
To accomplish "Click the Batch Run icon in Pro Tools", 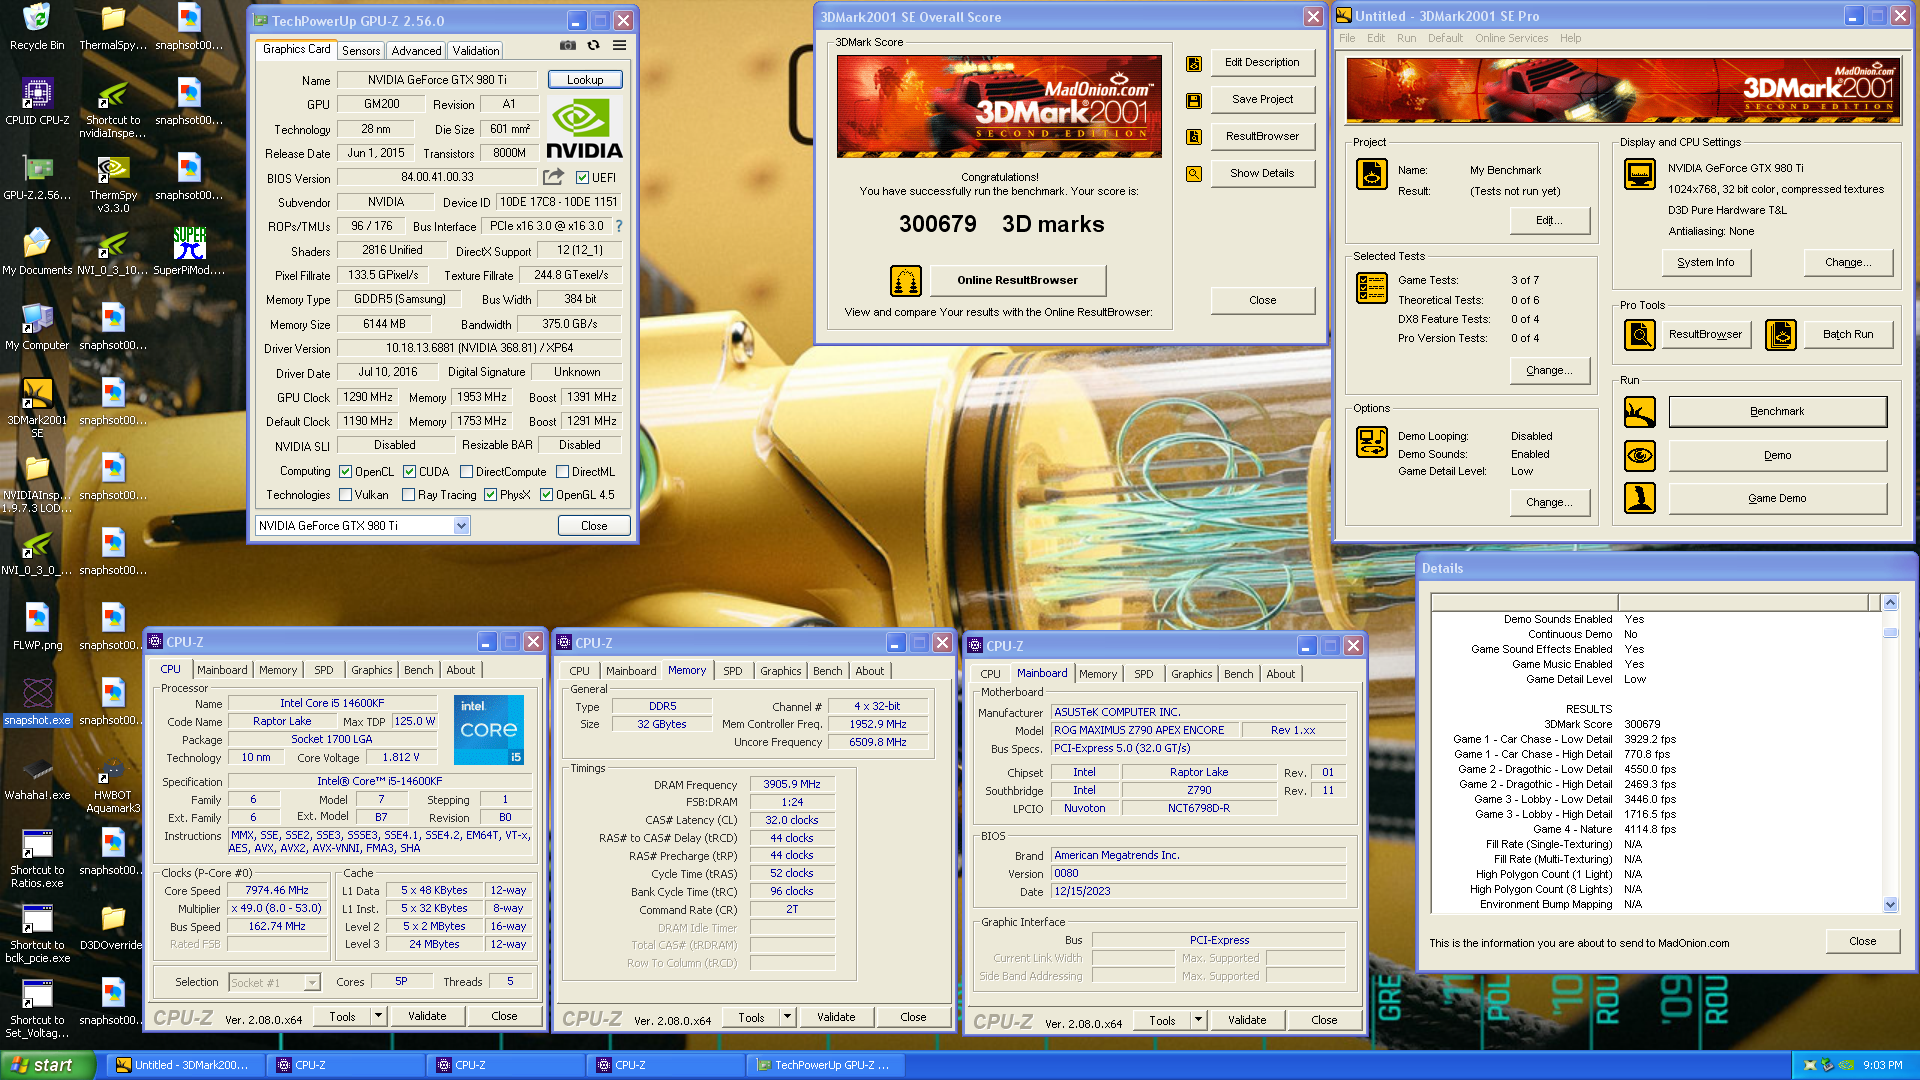I will 1781,334.
